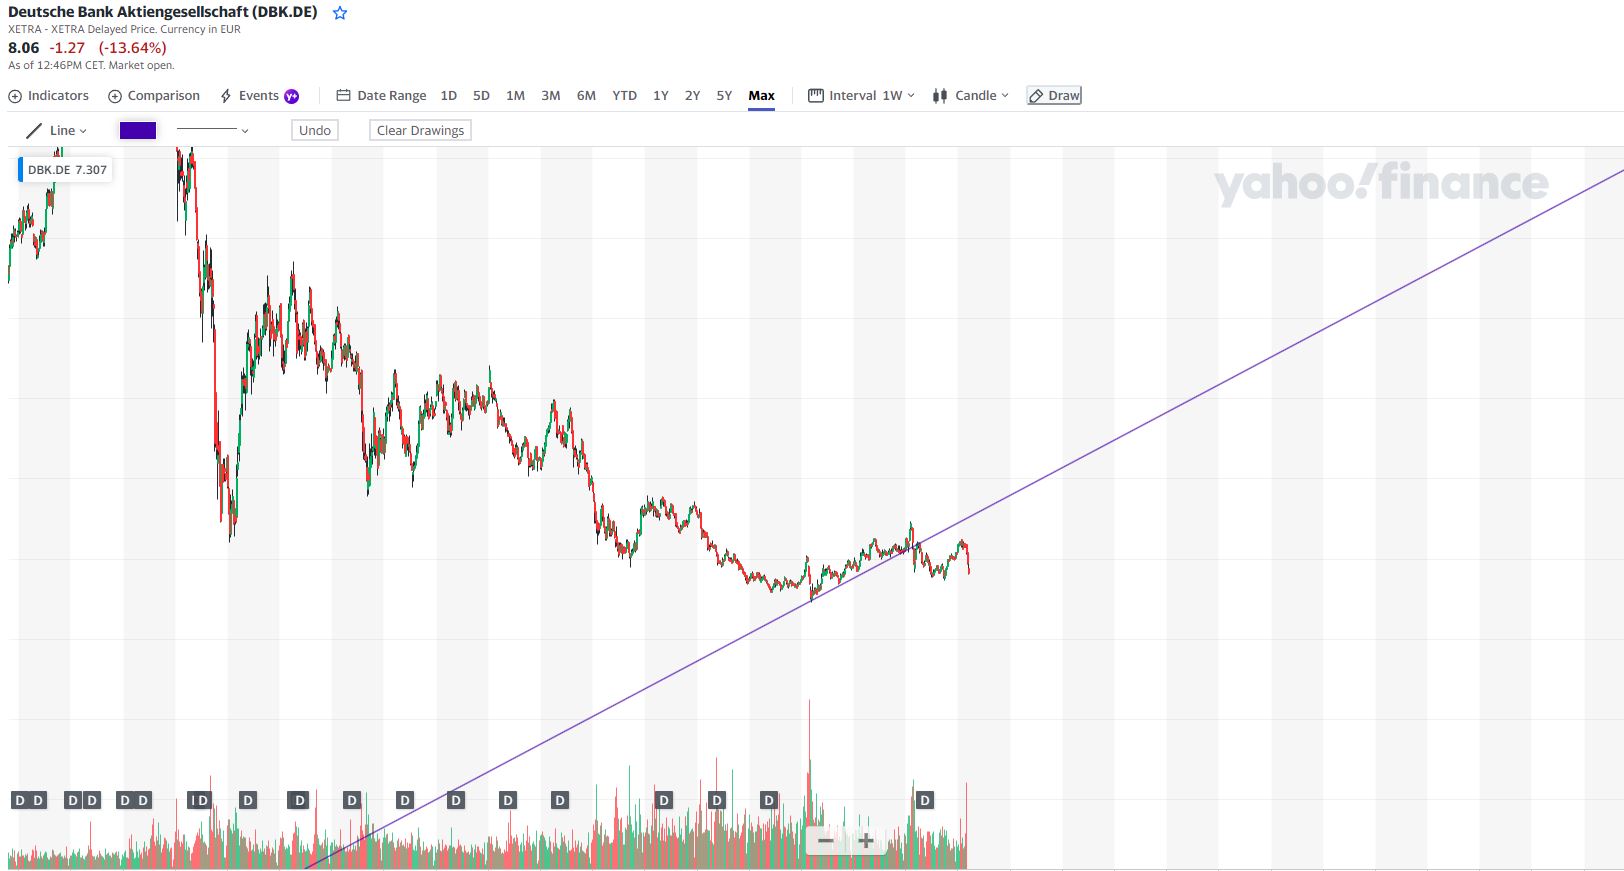Click the DBK.DE 7.307 price label
Viewport: 1624px width, 871px height.
[x=66, y=170]
